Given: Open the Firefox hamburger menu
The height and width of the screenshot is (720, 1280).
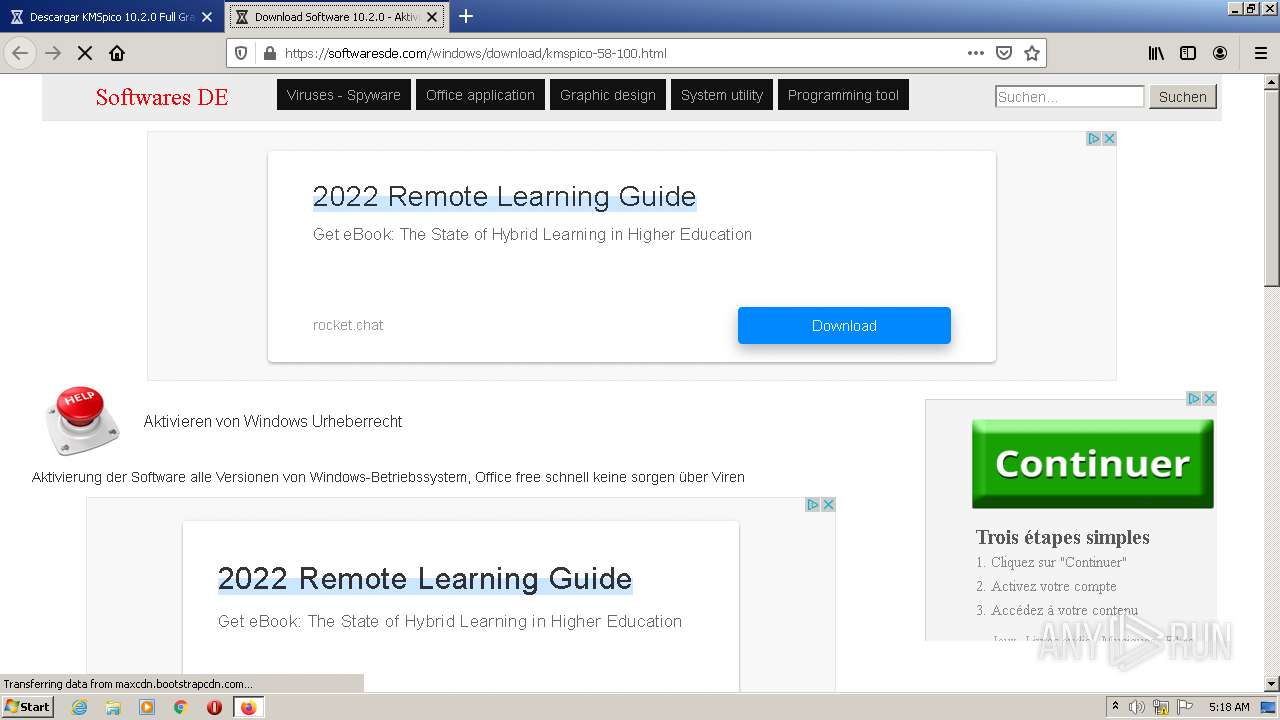Looking at the screenshot, I should (1260, 53).
